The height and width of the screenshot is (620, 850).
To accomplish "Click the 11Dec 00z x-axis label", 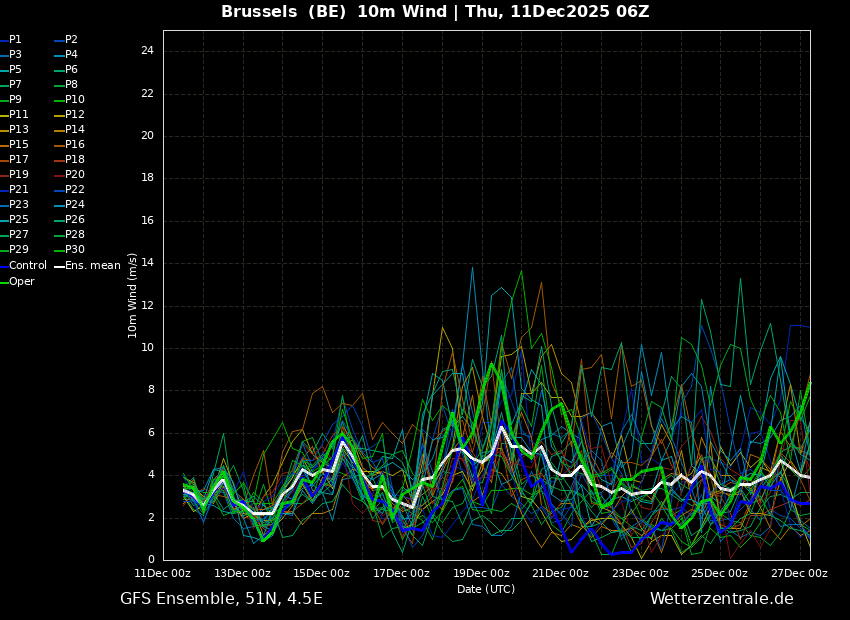I will pos(162,573).
